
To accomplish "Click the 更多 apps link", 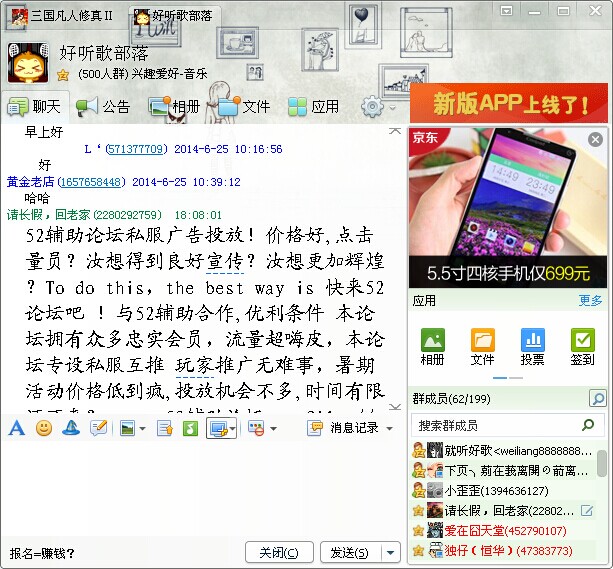I will point(590,300).
